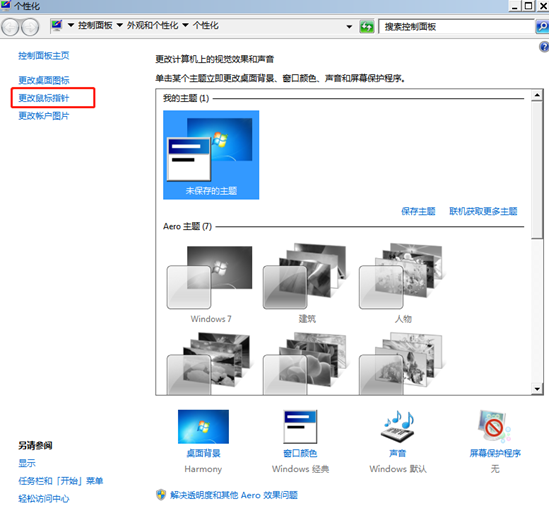Viewport: 549px width, 518px height.
Task: Open 轻松访问中心 link
Action: pyautogui.click(x=44, y=499)
